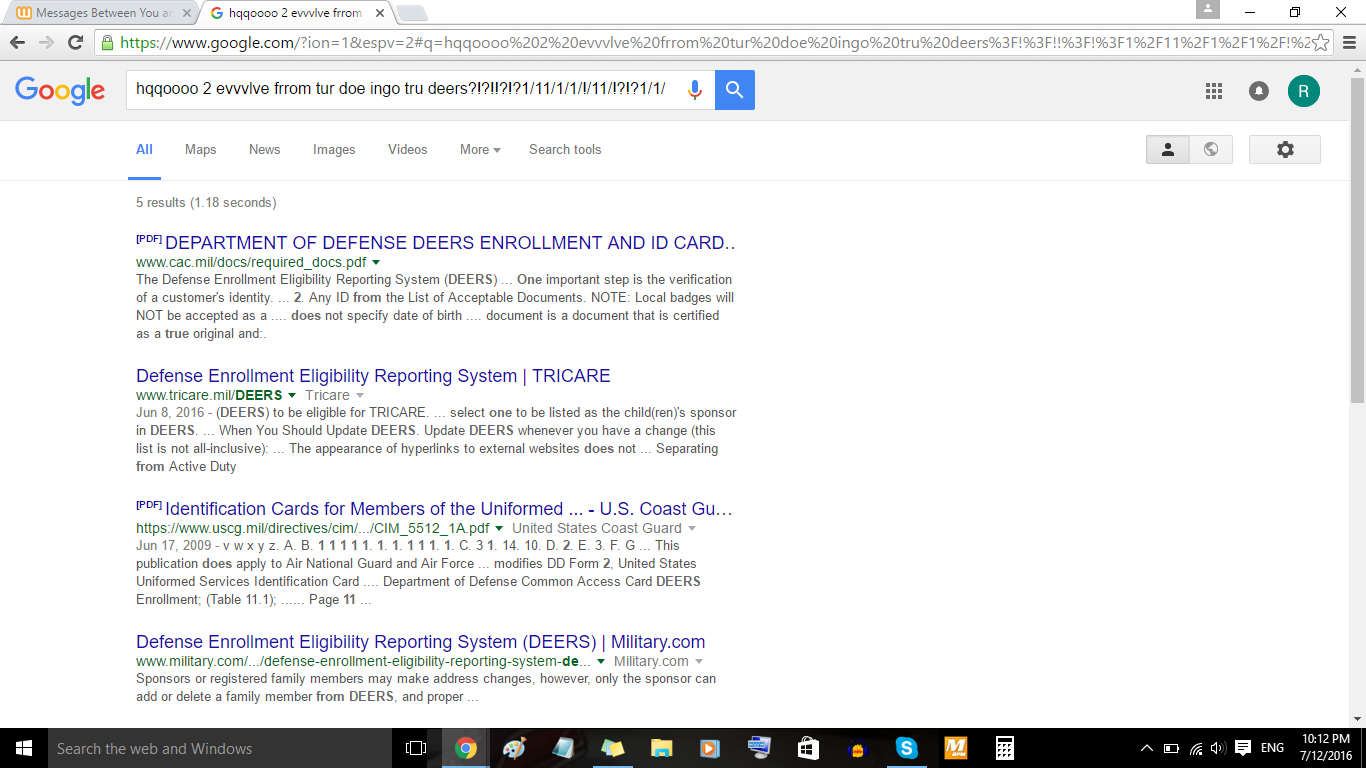Screen dimensions: 1366x768
Task: Select the All results tab
Action: (x=144, y=149)
